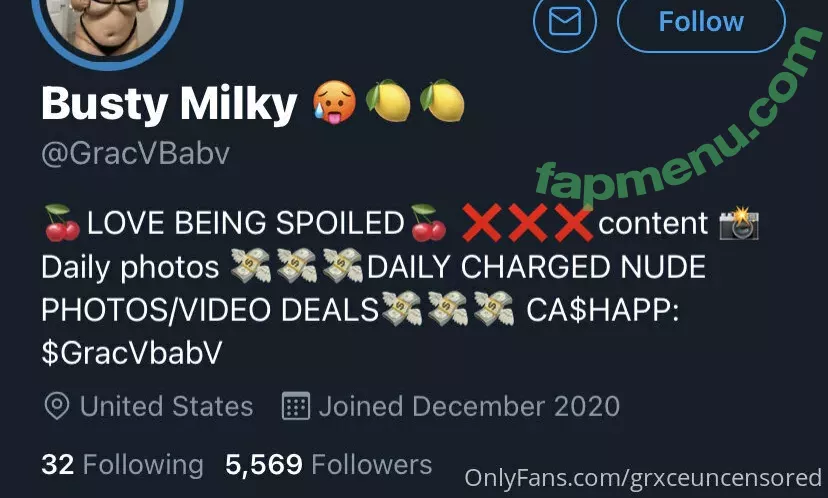Image resolution: width=828 pixels, height=498 pixels.
Task: Click the hot face emoji in name
Action: pos(334,102)
